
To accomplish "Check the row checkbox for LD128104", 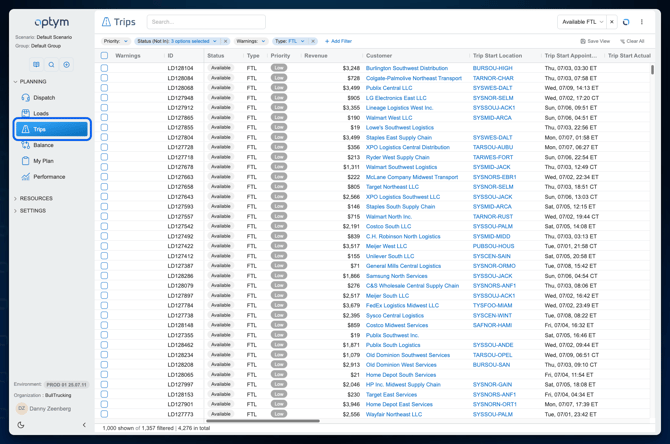I will pyautogui.click(x=104, y=68).
